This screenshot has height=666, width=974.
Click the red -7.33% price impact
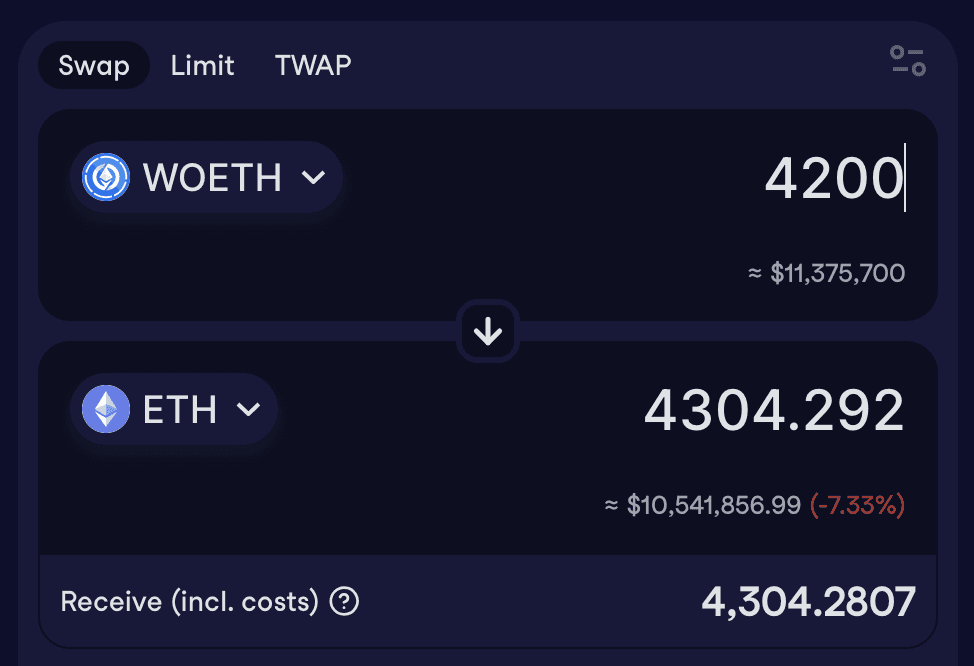pyautogui.click(x=857, y=506)
